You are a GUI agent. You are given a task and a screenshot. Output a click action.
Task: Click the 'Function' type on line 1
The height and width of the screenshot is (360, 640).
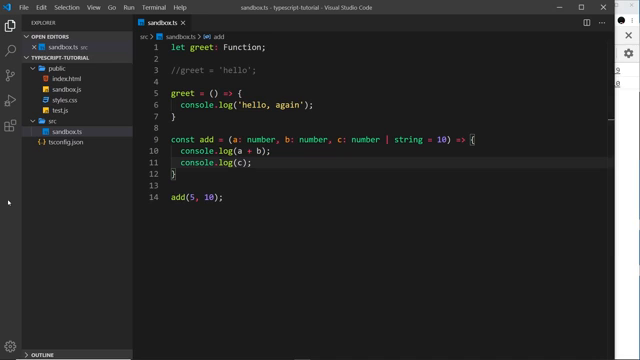pos(242,47)
